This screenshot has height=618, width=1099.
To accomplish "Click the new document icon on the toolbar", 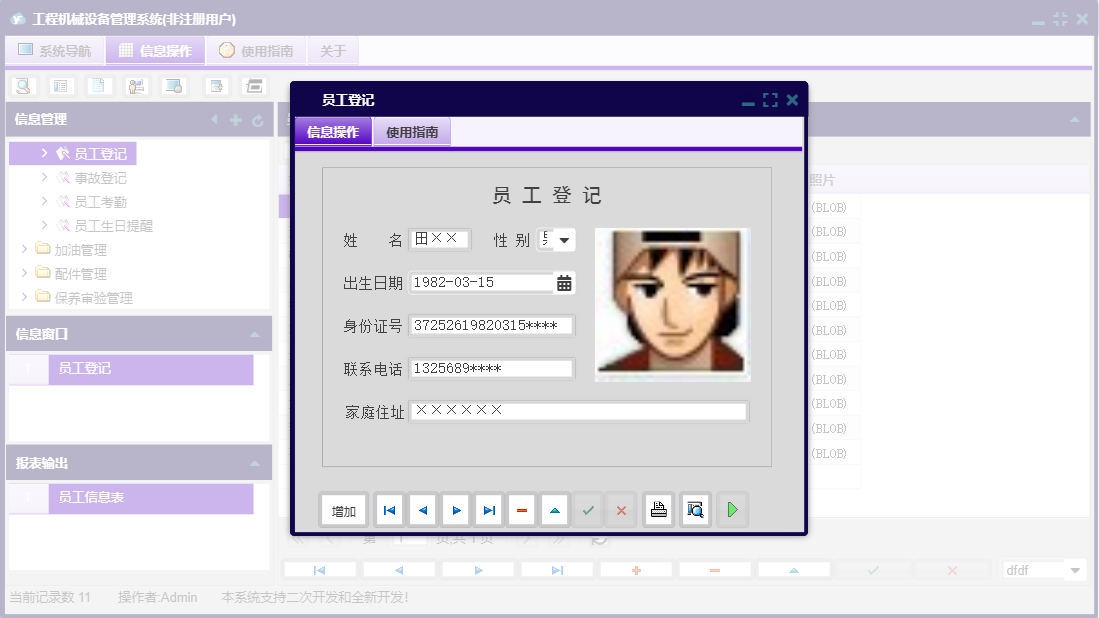I will pyautogui.click(x=97, y=86).
